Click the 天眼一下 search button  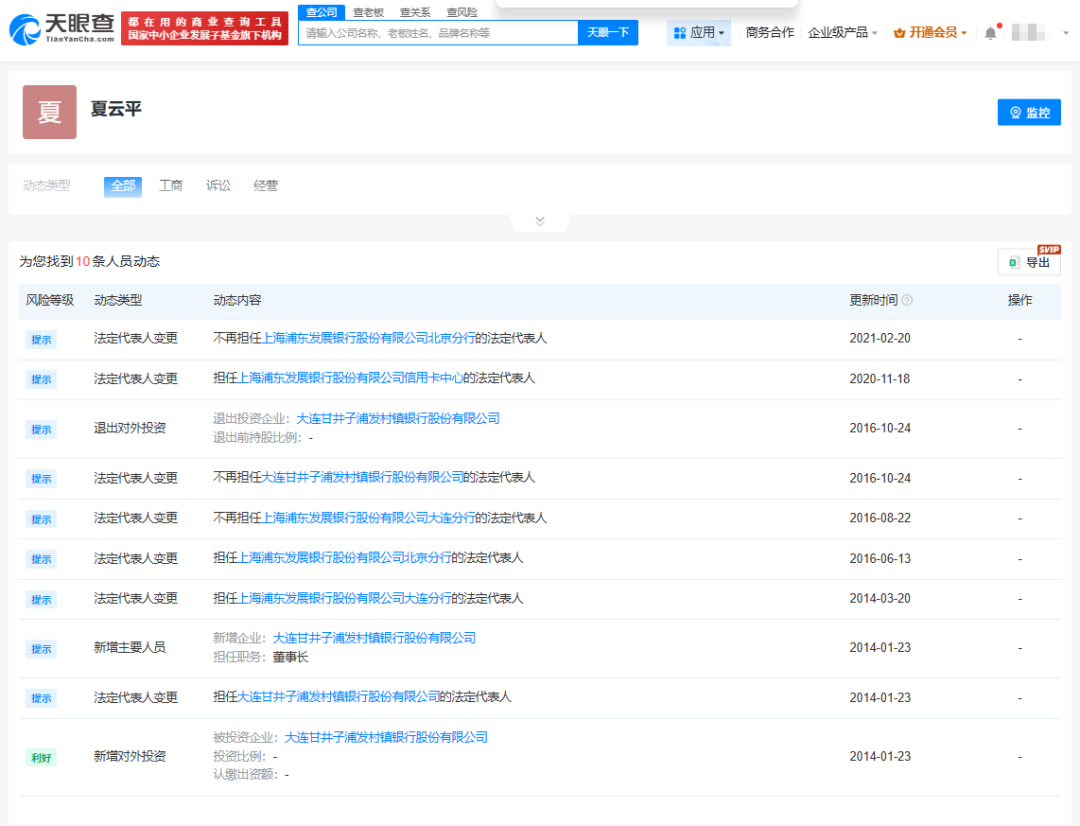[607, 32]
